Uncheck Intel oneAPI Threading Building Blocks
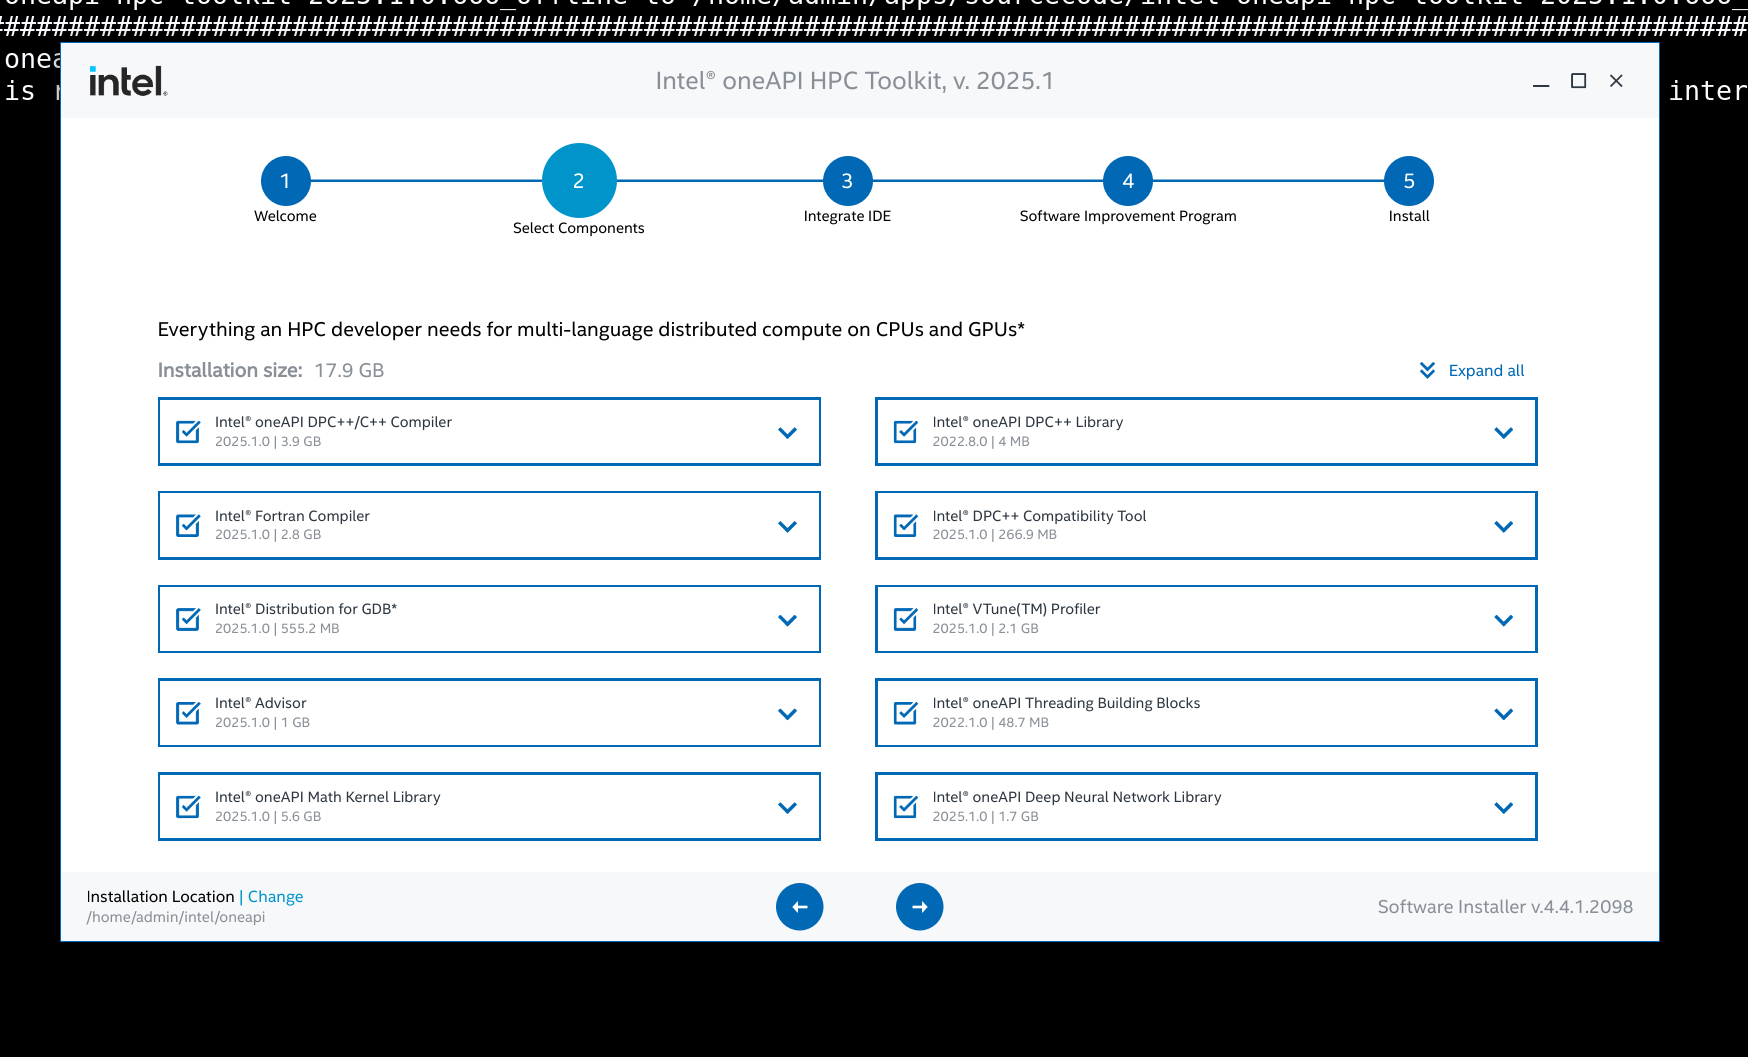 [906, 713]
